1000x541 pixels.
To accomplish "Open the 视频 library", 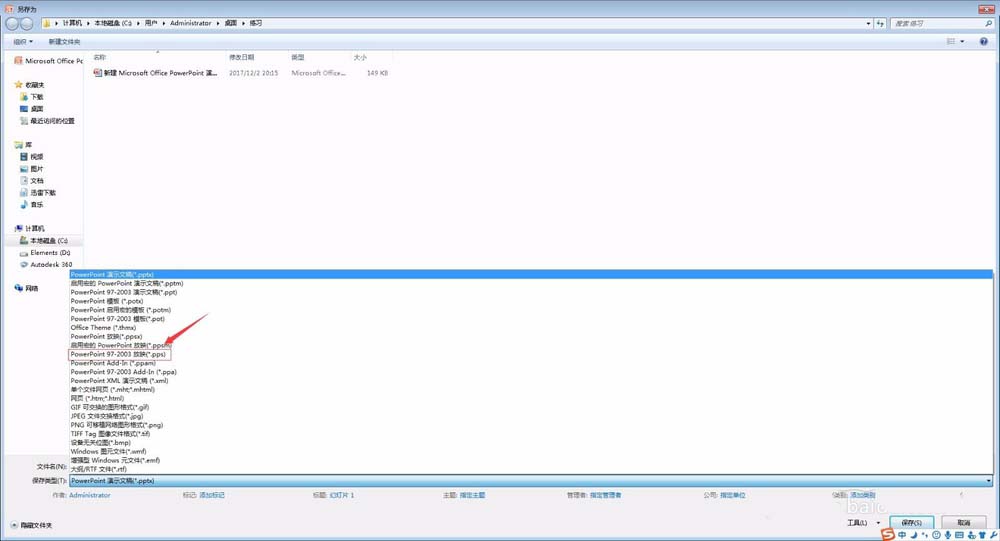I will (32, 157).
